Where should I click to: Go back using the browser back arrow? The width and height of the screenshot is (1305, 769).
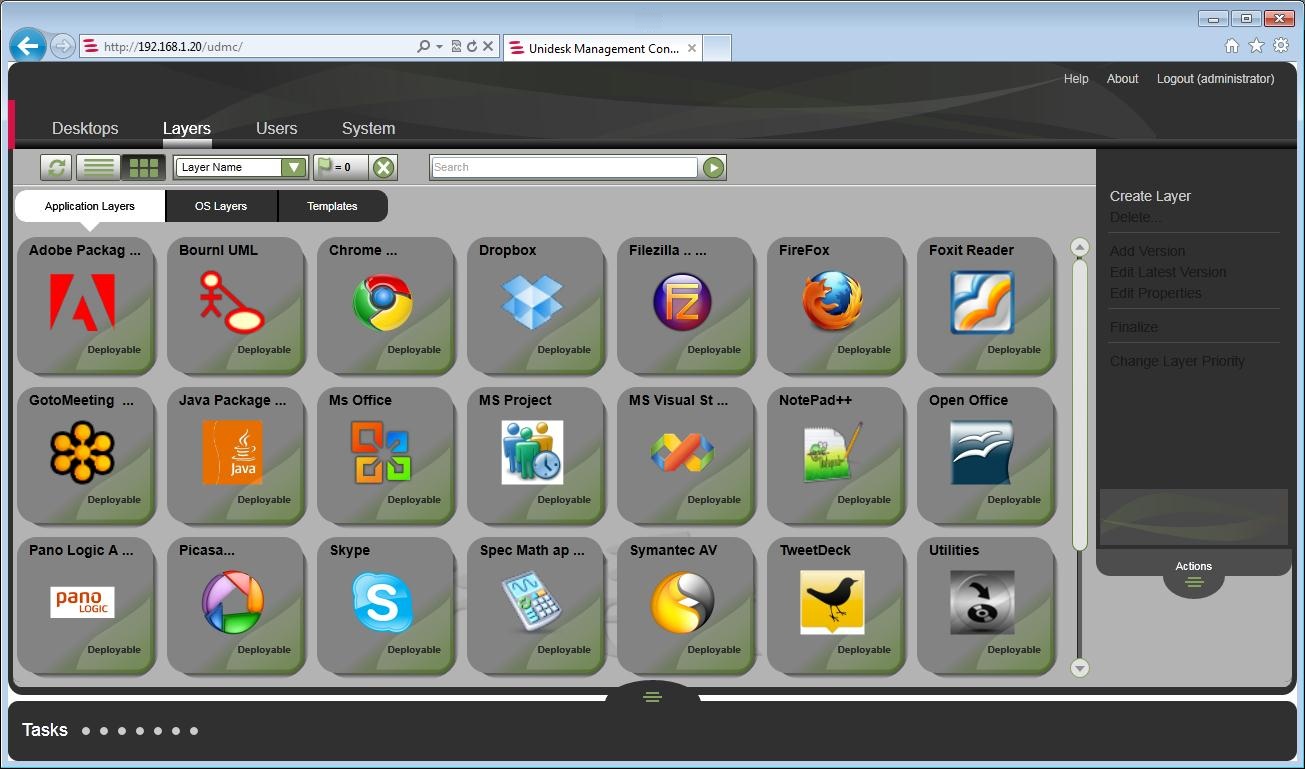[28, 46]
